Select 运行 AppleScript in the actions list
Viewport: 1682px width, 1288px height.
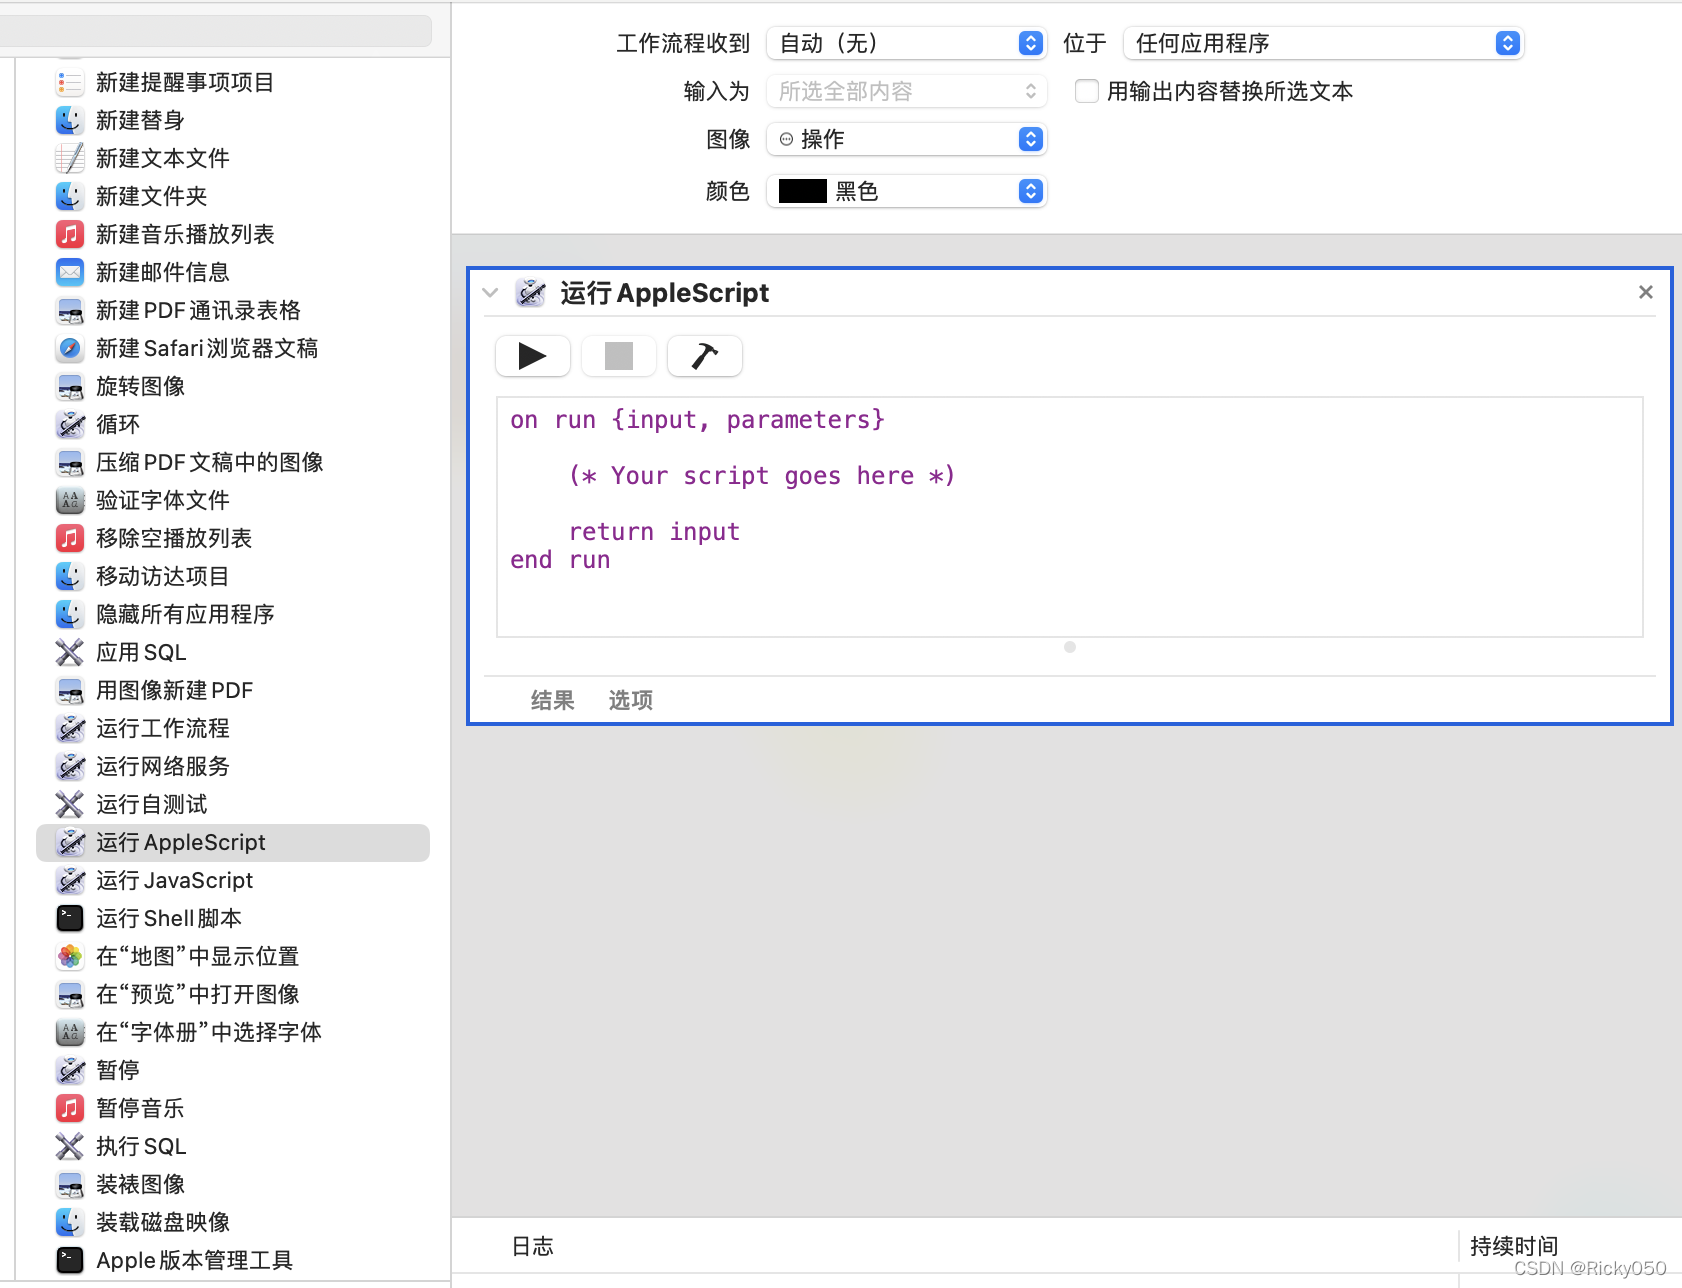click(233, 843)
